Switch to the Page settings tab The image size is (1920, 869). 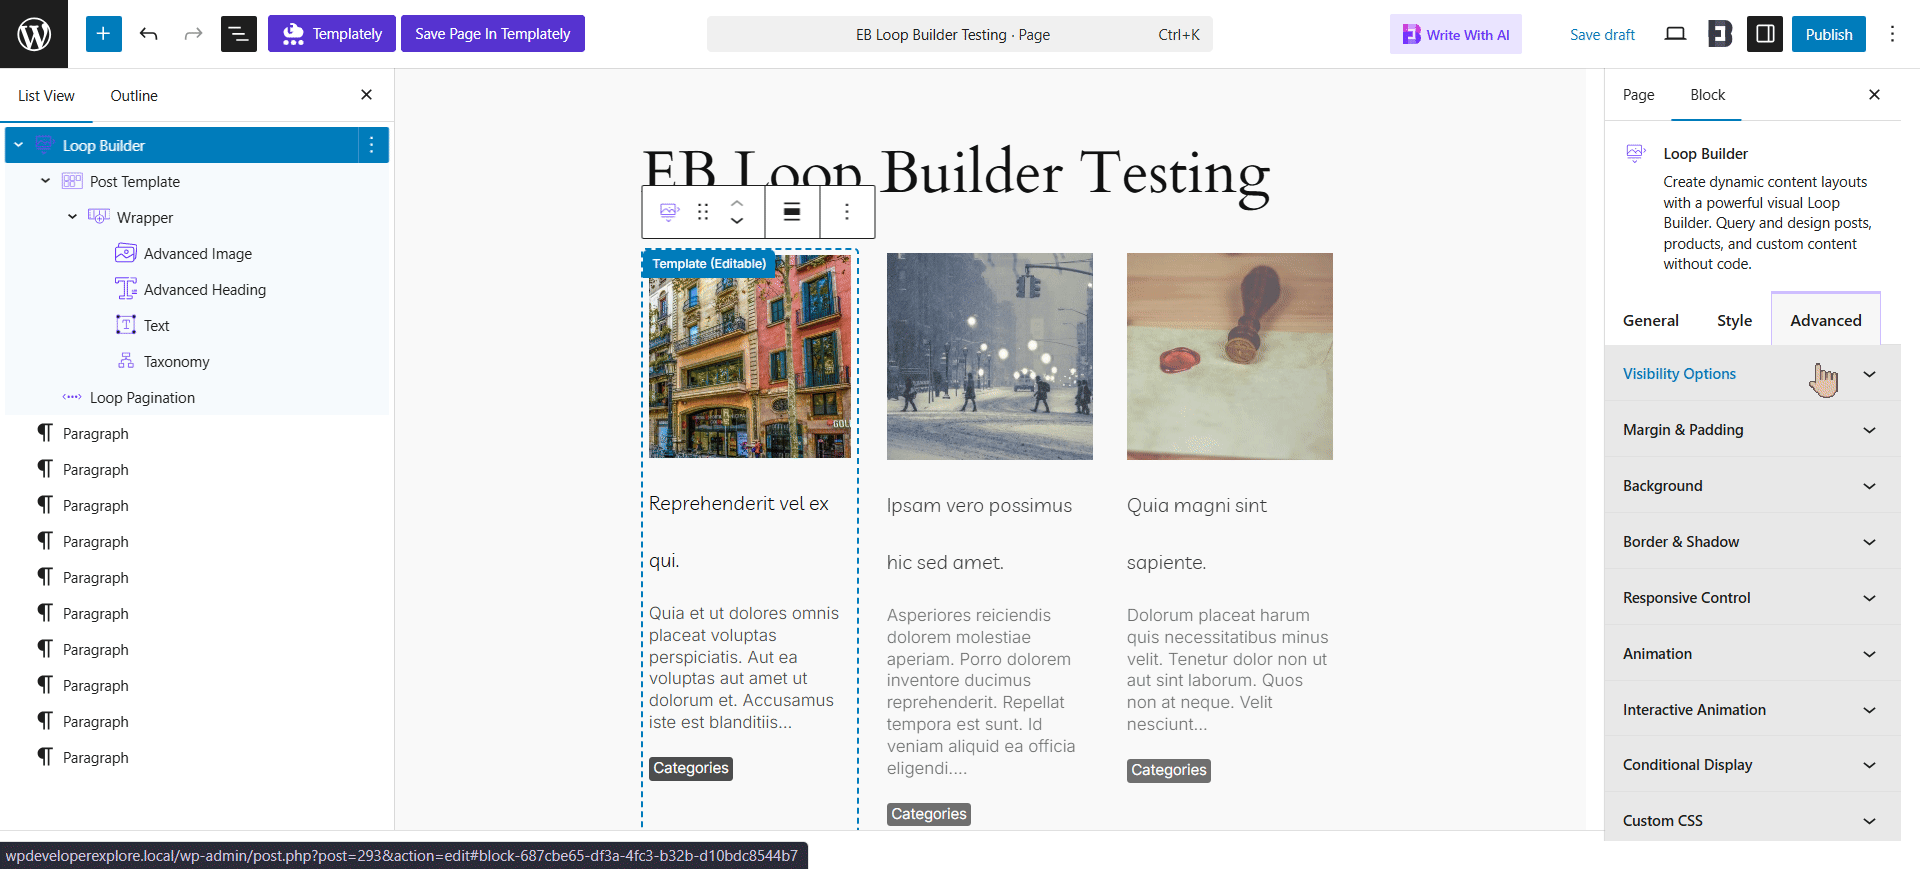[x=1638, y=95]
